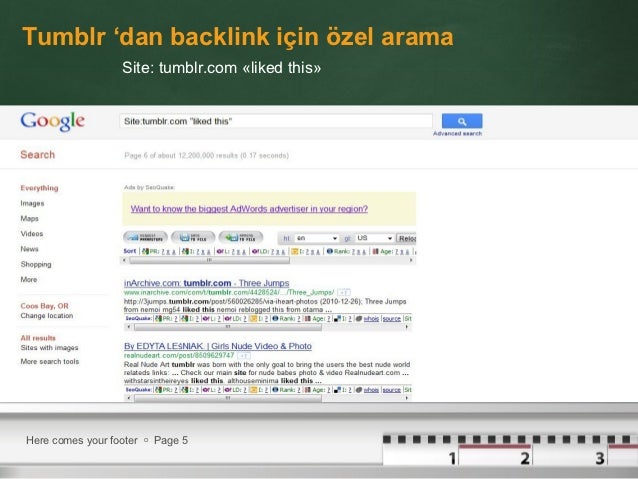Click right scroll arrow under inArchive.com result
Viewport: 638px width, 479px height.
407,327
